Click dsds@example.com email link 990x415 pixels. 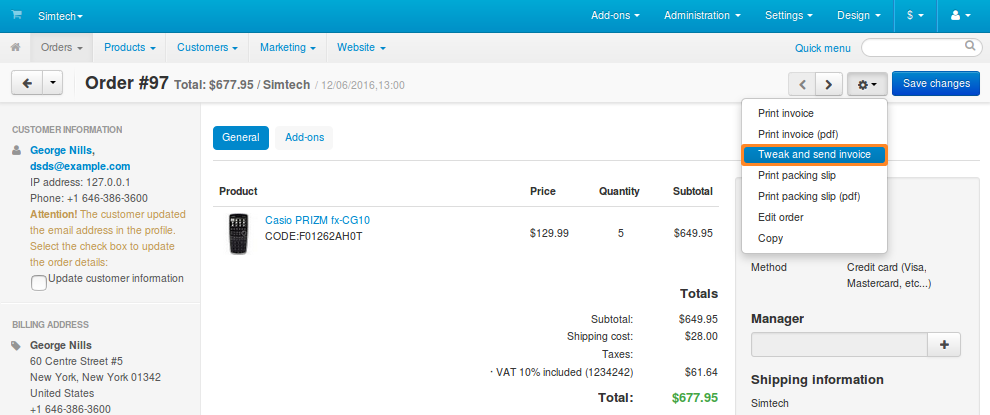(x=80, y=167)
